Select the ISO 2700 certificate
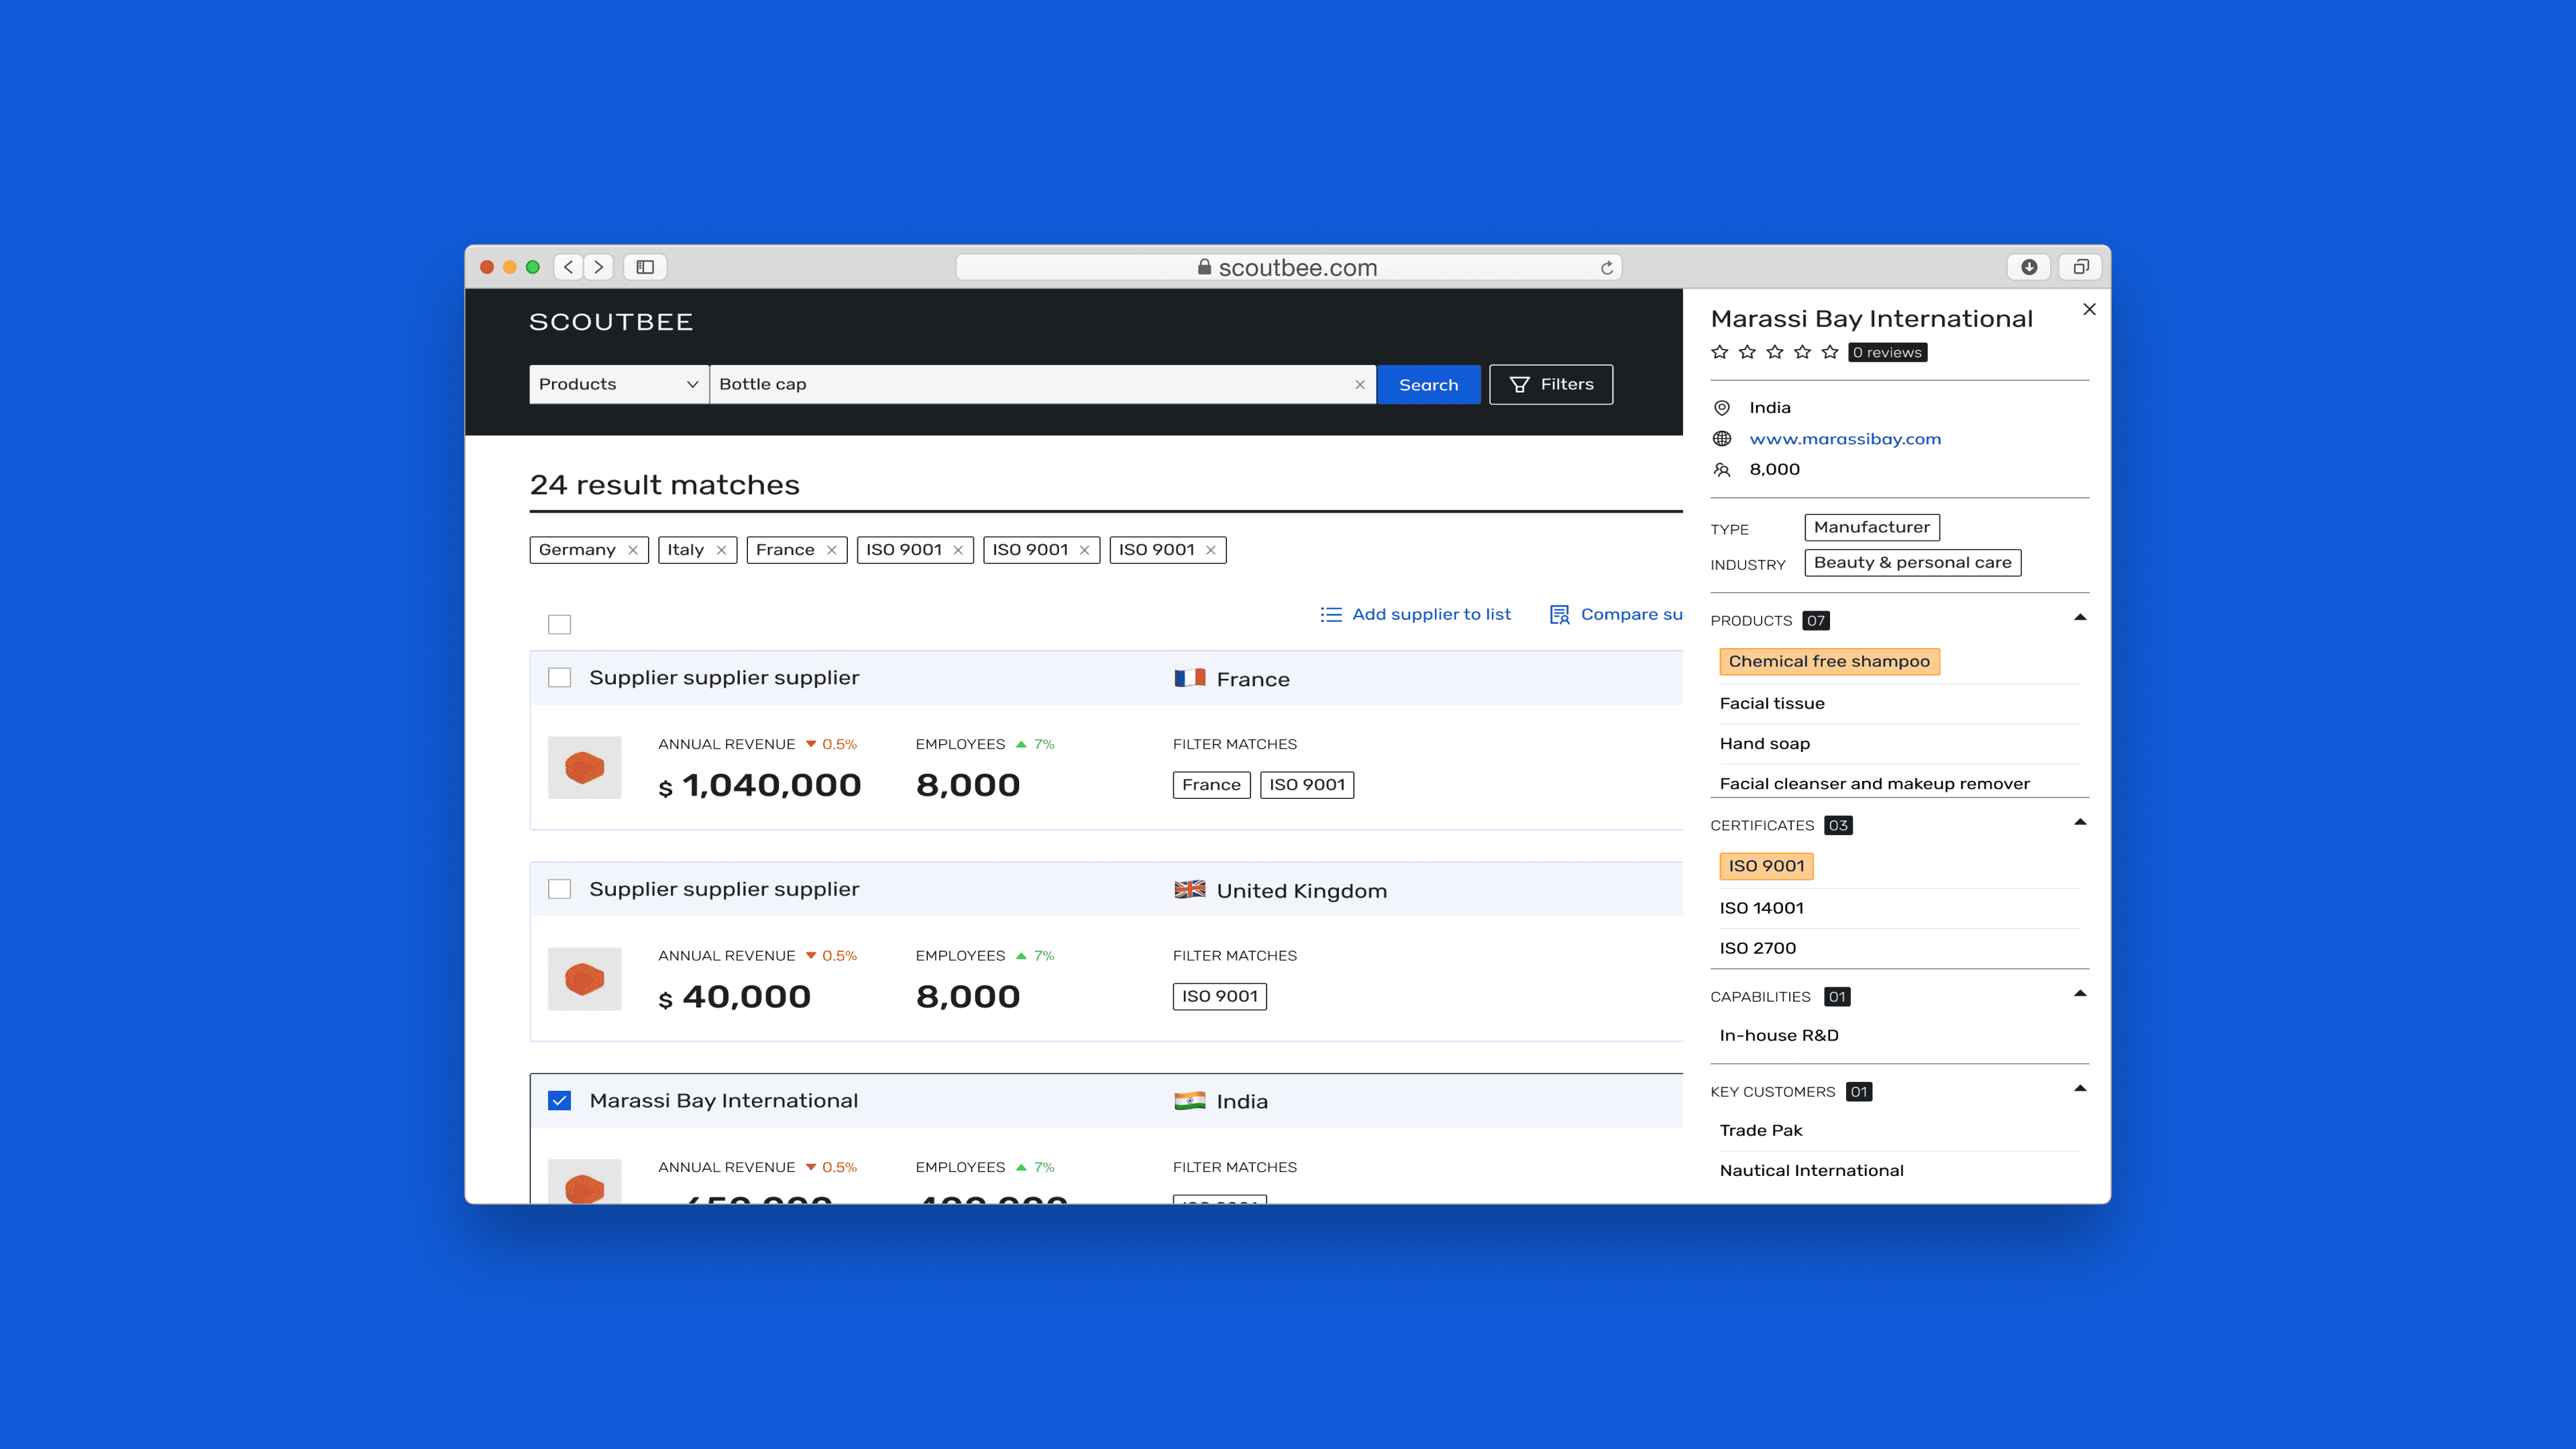 (1758, 948)
